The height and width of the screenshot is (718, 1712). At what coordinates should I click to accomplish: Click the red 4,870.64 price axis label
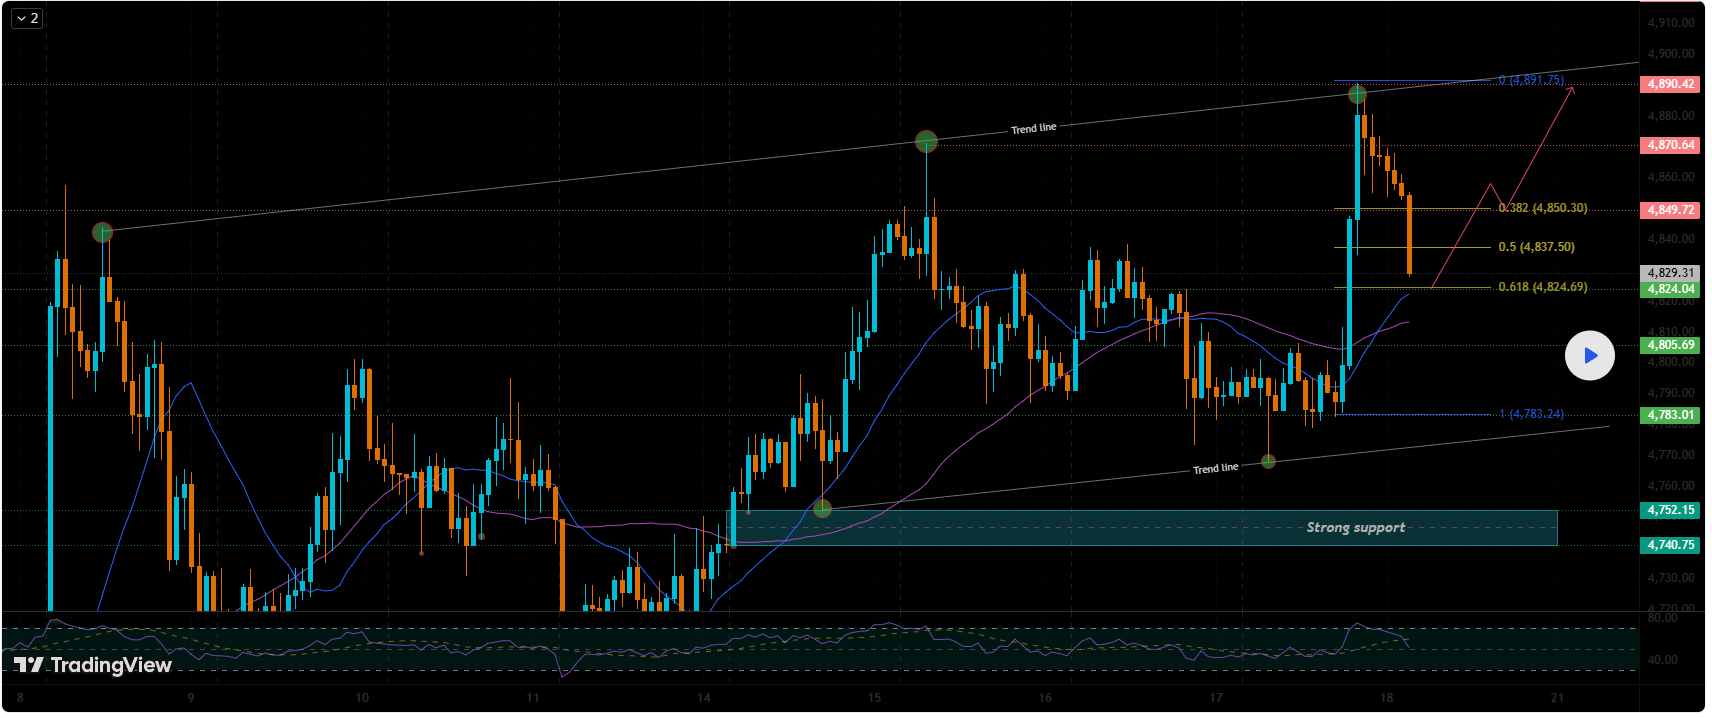1670,145
